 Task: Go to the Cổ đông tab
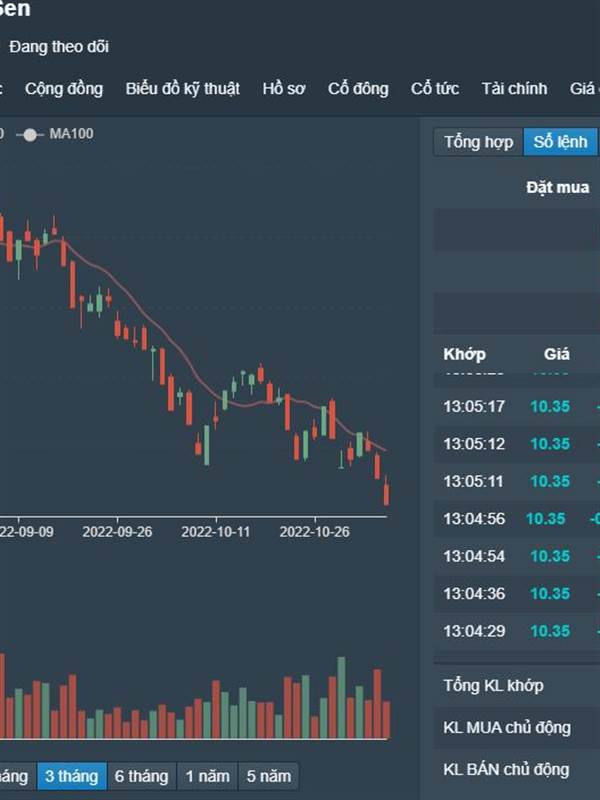[x=358, y=89]
